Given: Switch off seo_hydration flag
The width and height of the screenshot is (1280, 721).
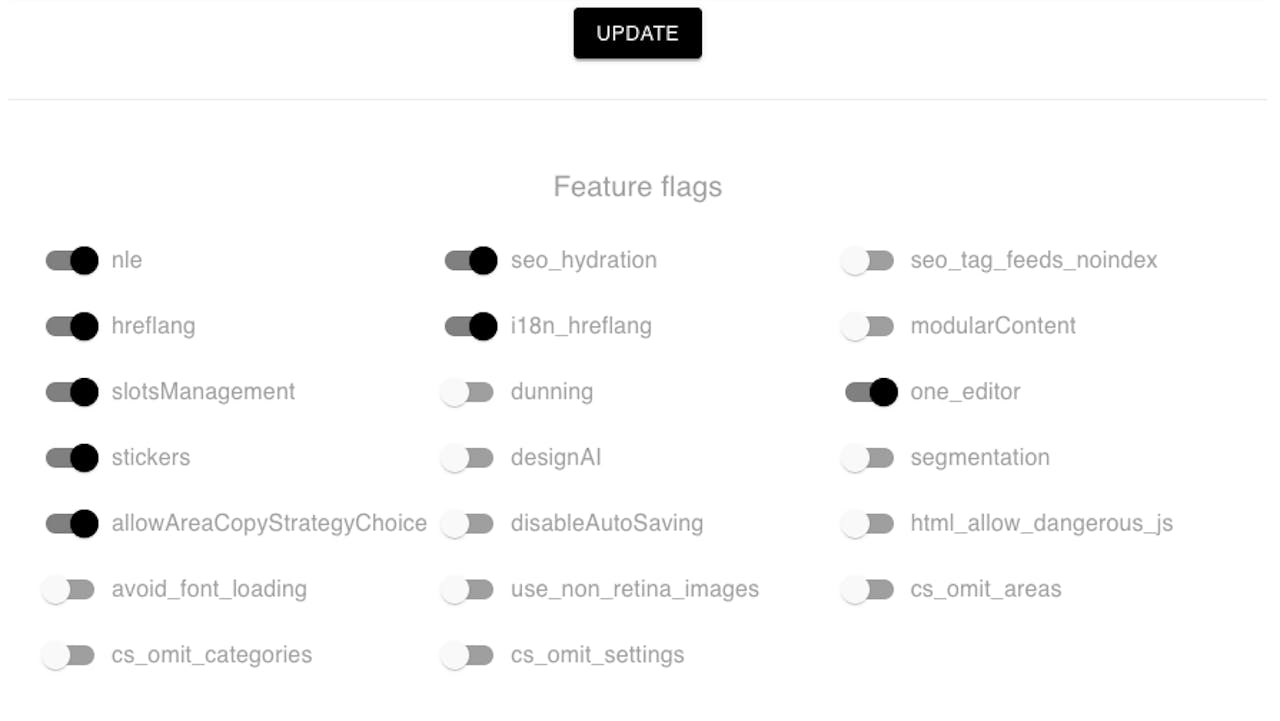Looking at the screenshot, I should [471, 261].
